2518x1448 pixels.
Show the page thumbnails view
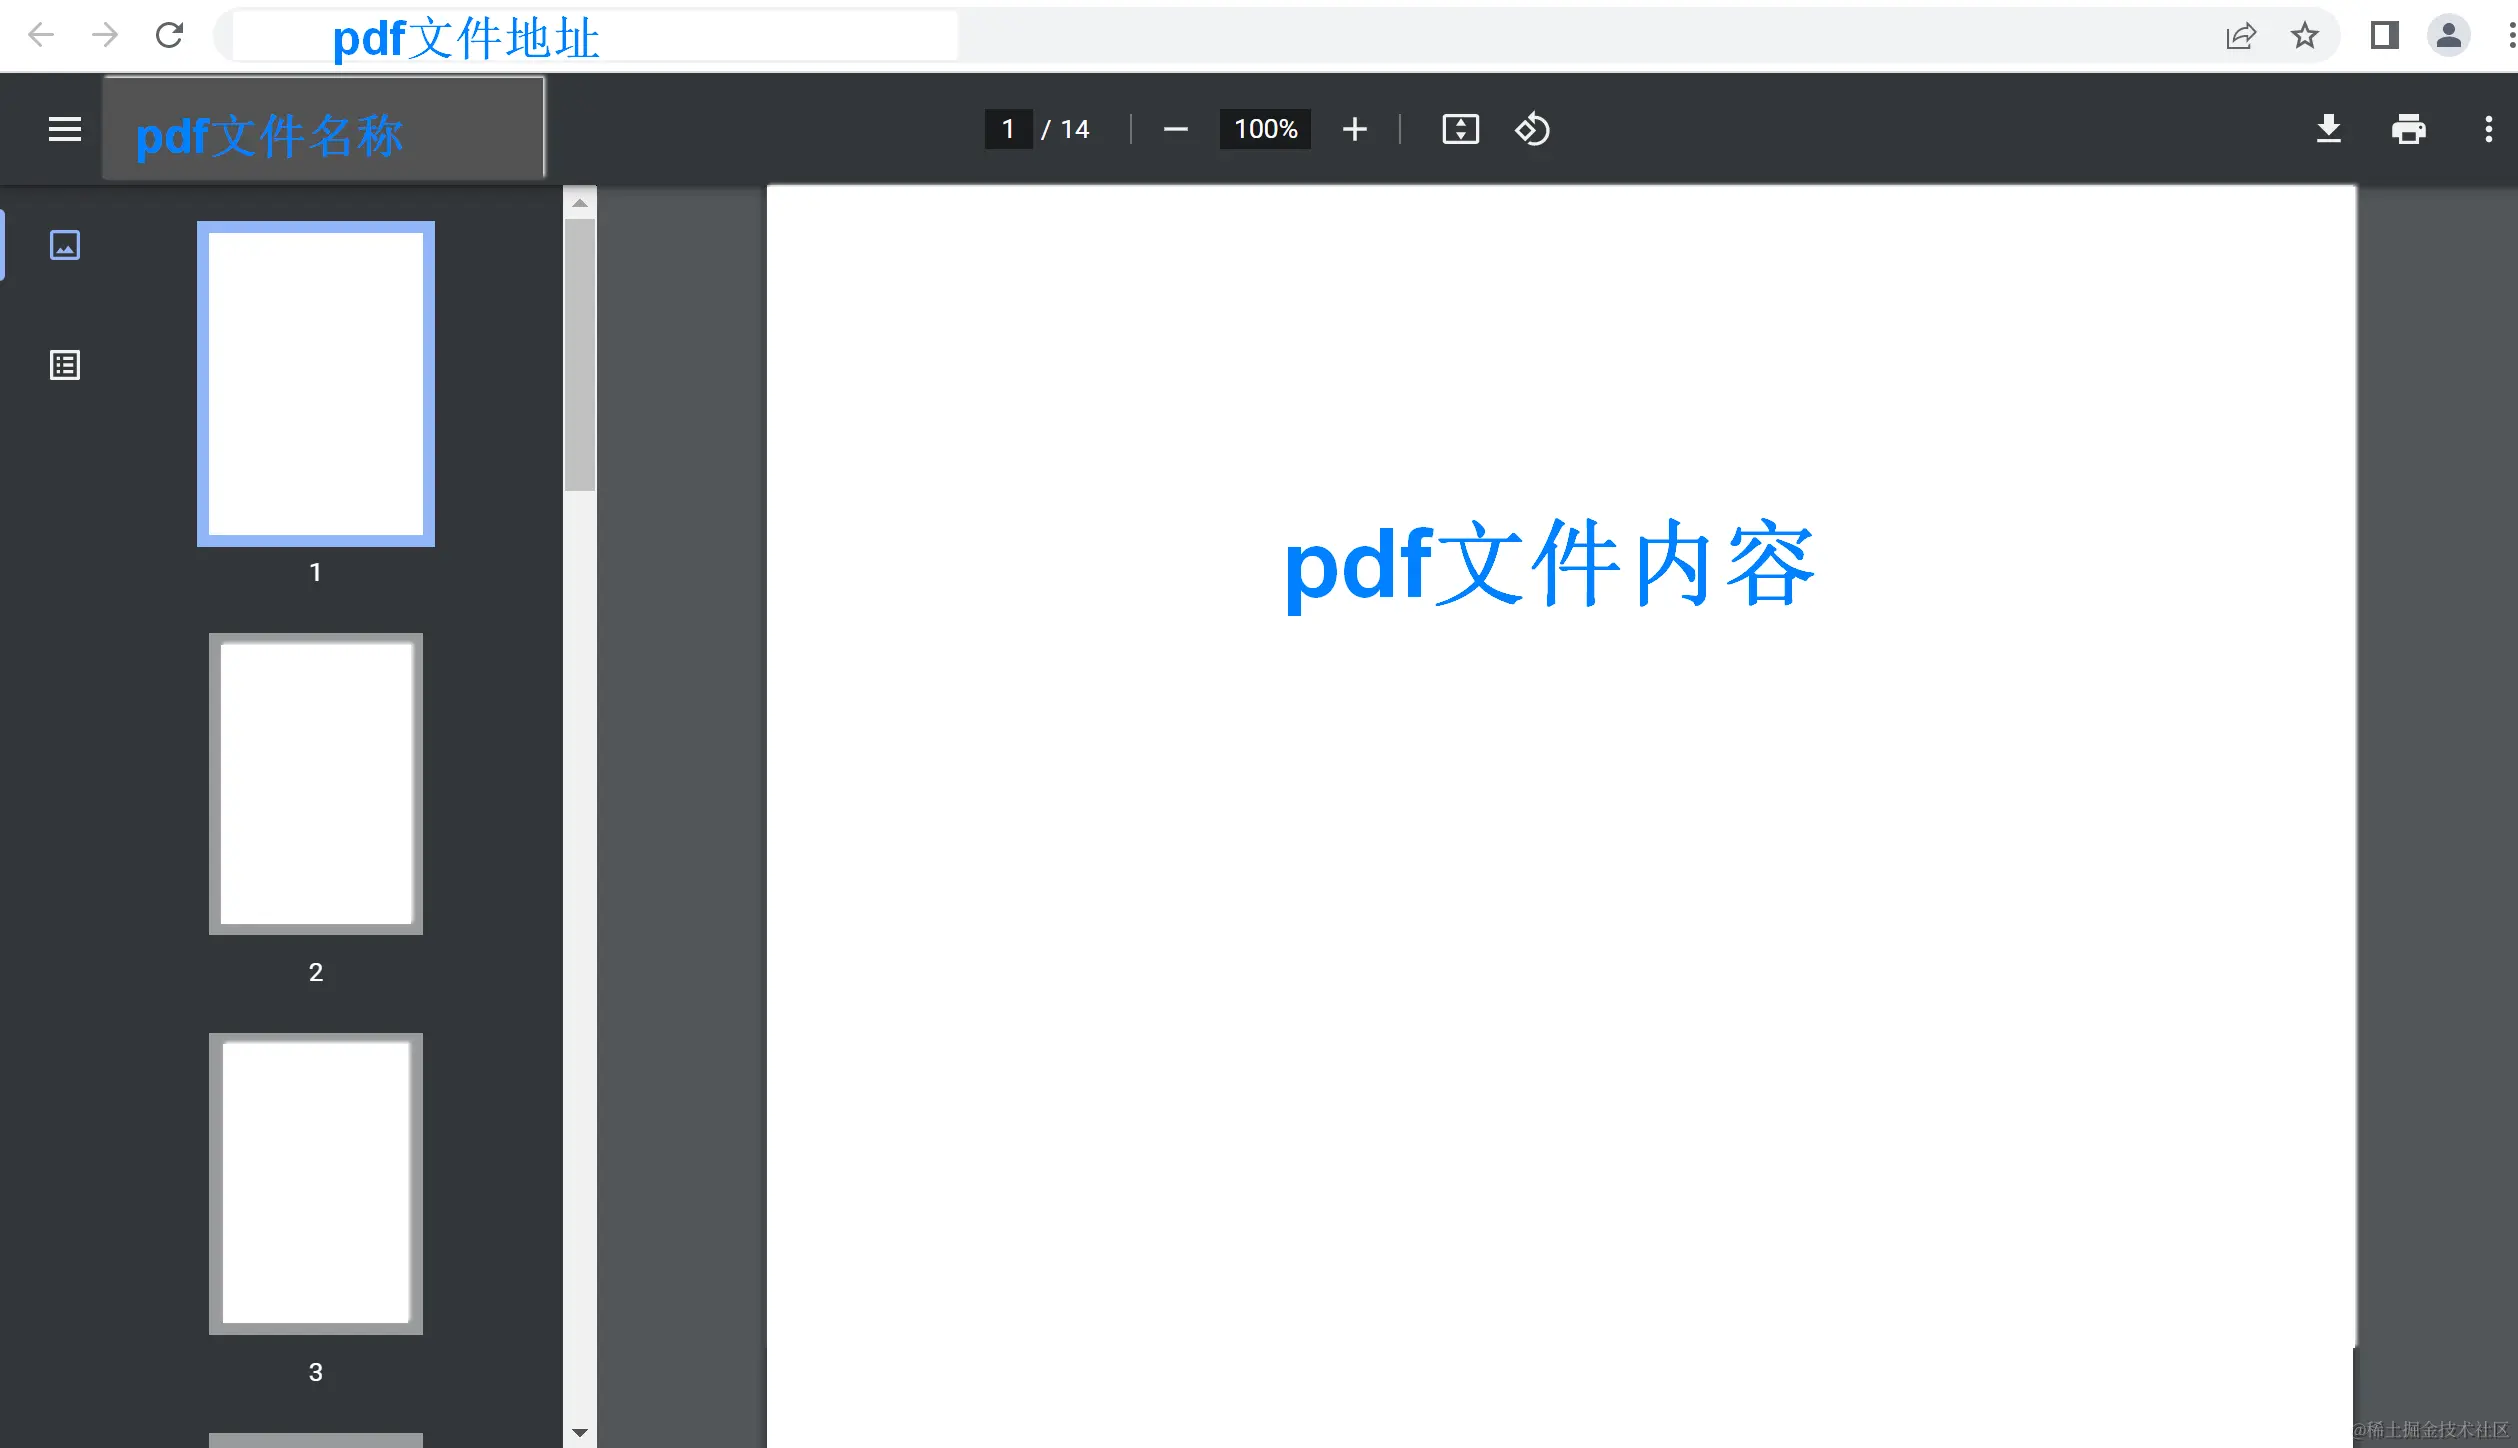65,245
